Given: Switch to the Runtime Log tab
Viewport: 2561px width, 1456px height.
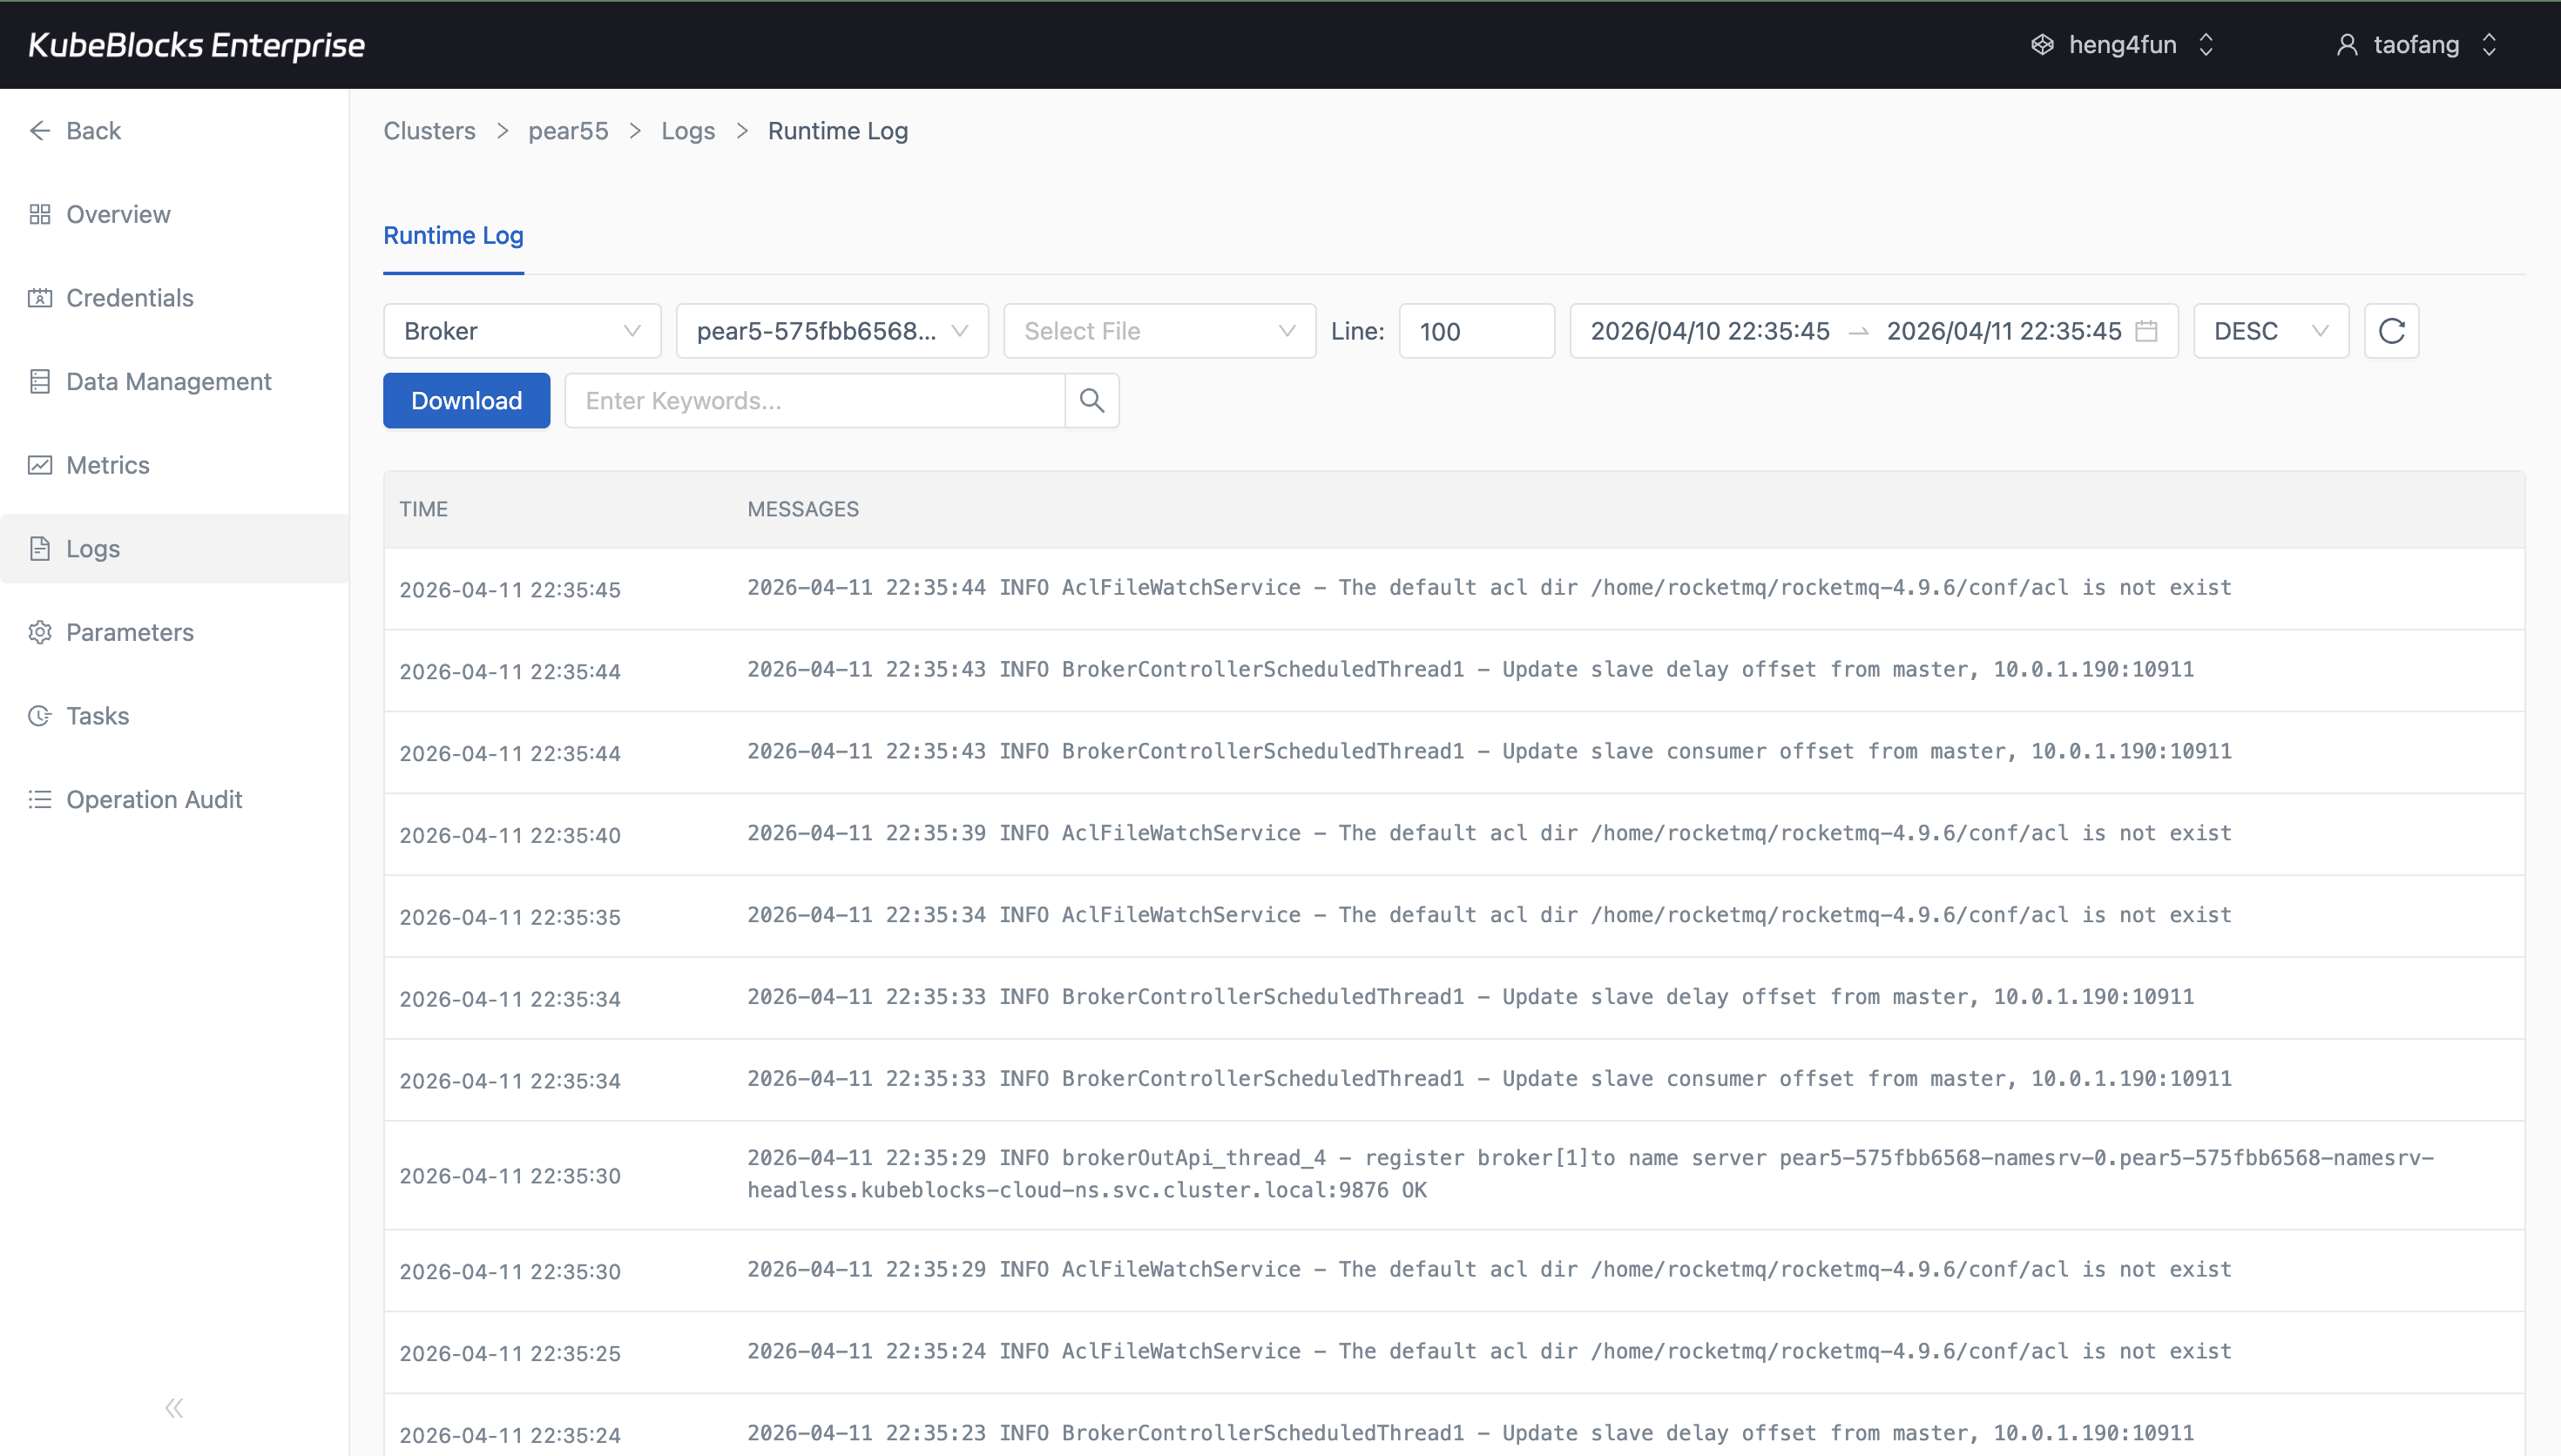Looking at the screenshot, I should pyautogui.click(x=453, y=236).
